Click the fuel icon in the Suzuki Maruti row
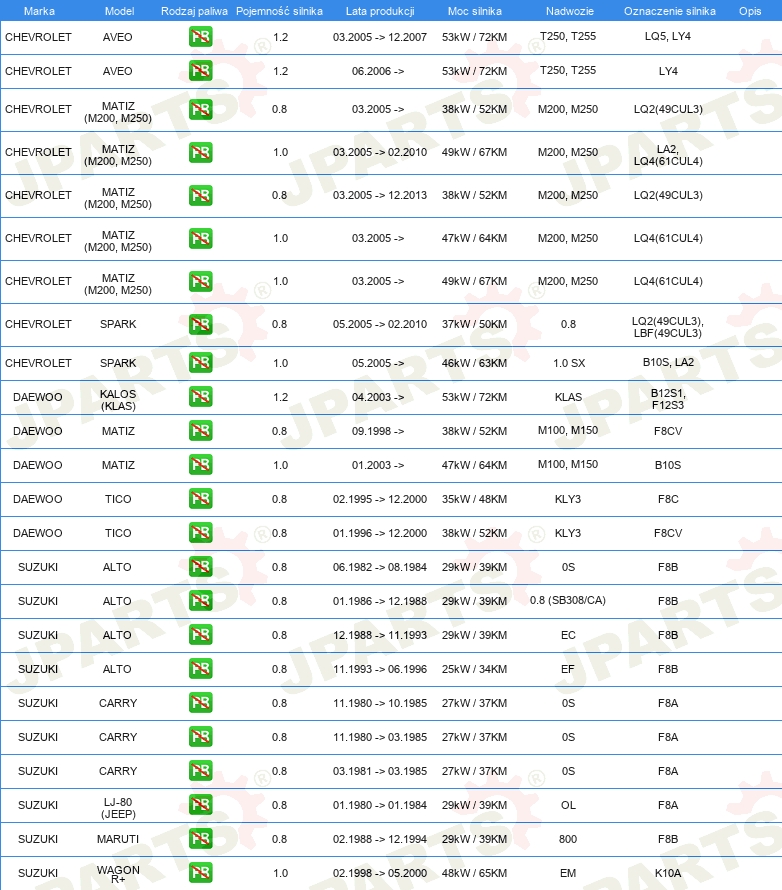Screen dimensions: 782x890 coord(200,839)
